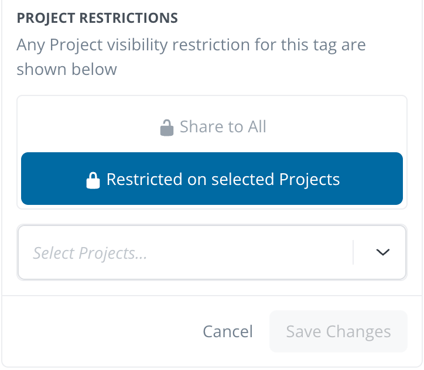Expand the Select Projects dropdown chevron

pyautogui.click(x=383, y=252)
